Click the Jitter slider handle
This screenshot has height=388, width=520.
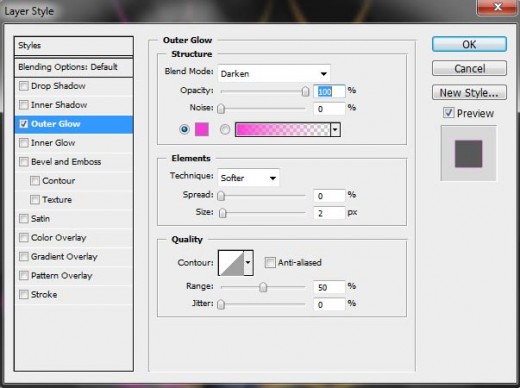(x=221, y=304)
